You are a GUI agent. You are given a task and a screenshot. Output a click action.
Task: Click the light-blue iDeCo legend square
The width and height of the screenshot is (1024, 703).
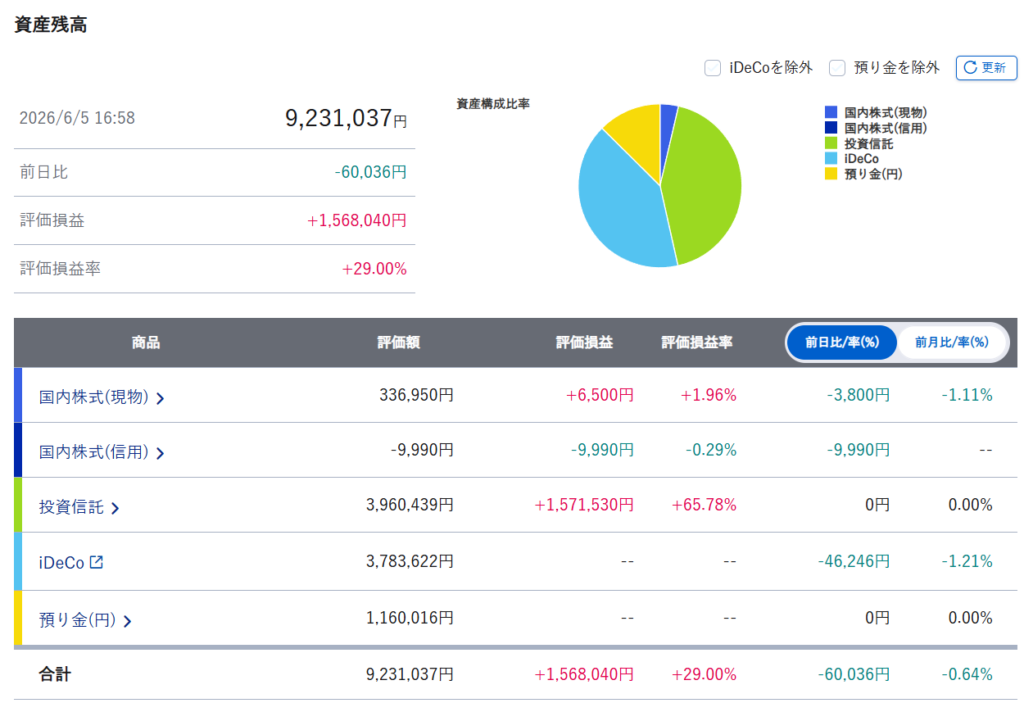(x=831, y=158)
